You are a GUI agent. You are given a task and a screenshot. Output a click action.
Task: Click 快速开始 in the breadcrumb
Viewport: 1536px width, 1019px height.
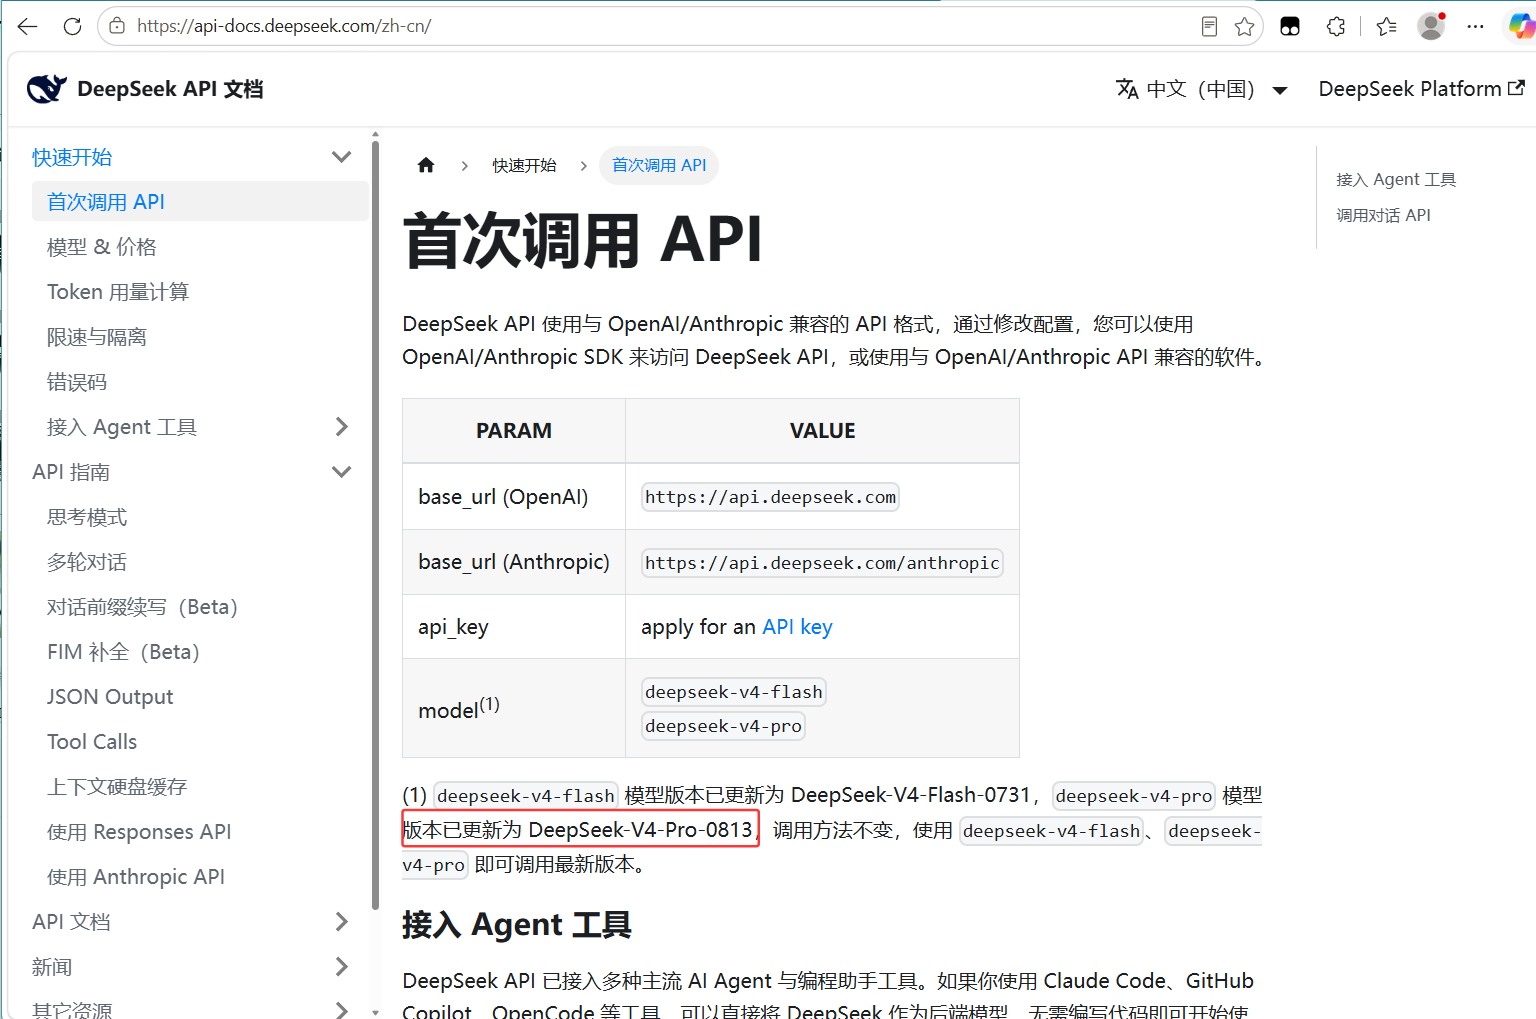pos(524,165)
